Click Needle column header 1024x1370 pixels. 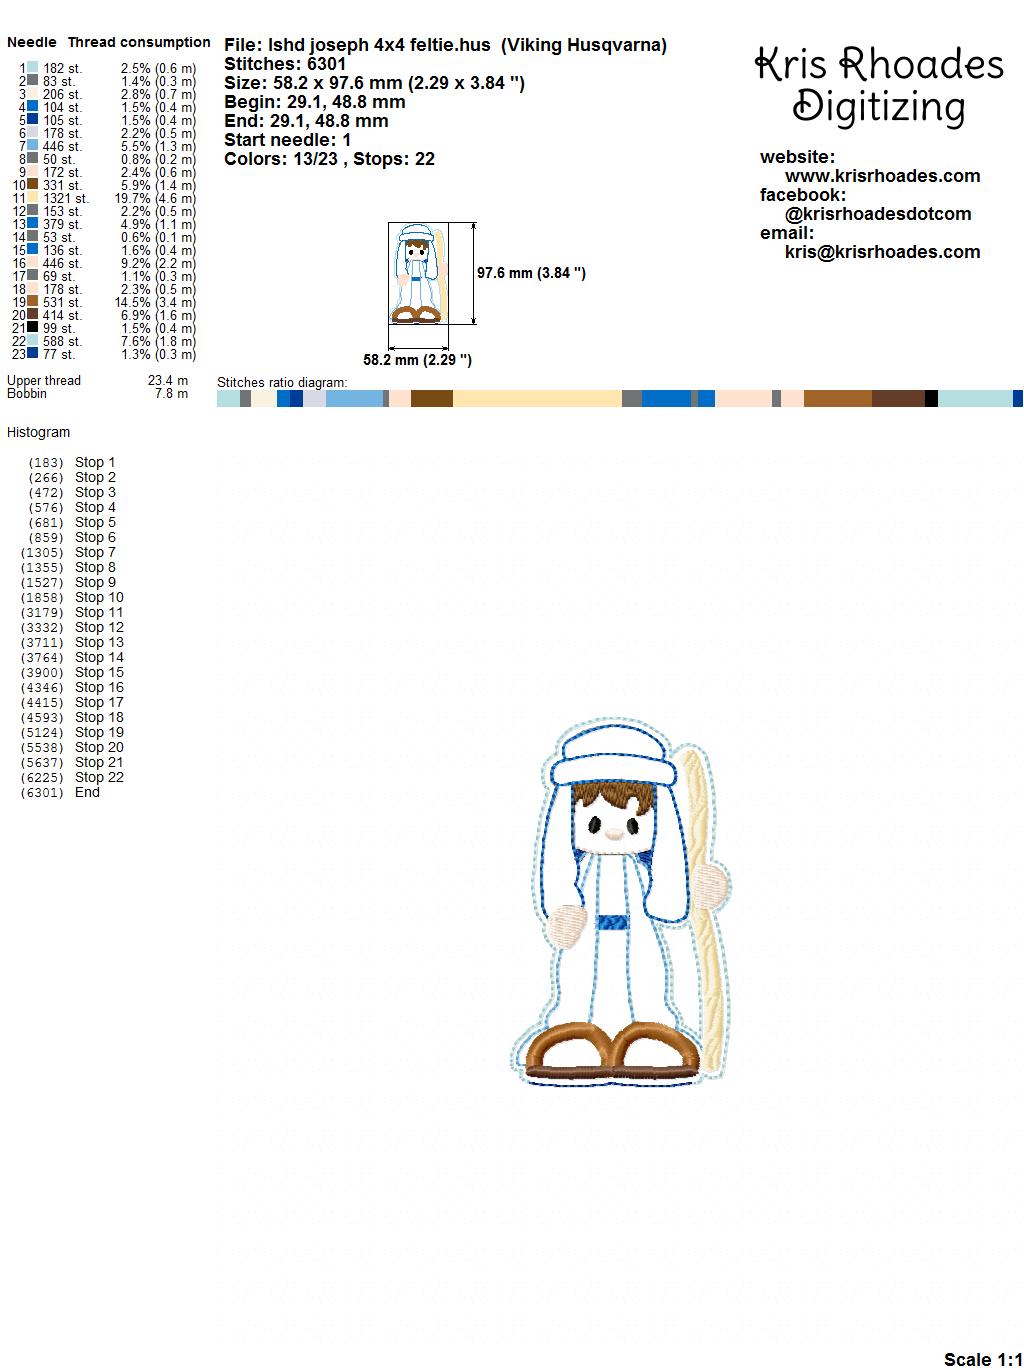point(32,42)
